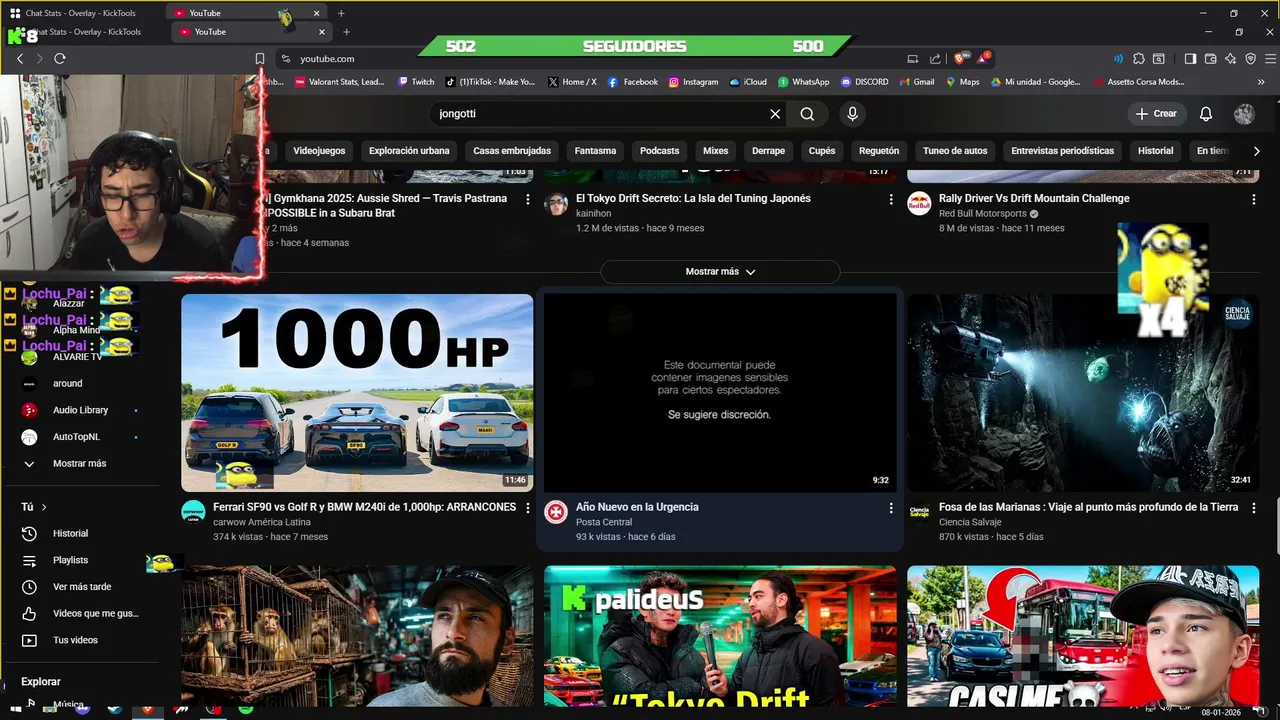This screenshot has height=720, width=1280.
Task: Play the 1000 HP drag race thumbnail
Action: [357, 393]
